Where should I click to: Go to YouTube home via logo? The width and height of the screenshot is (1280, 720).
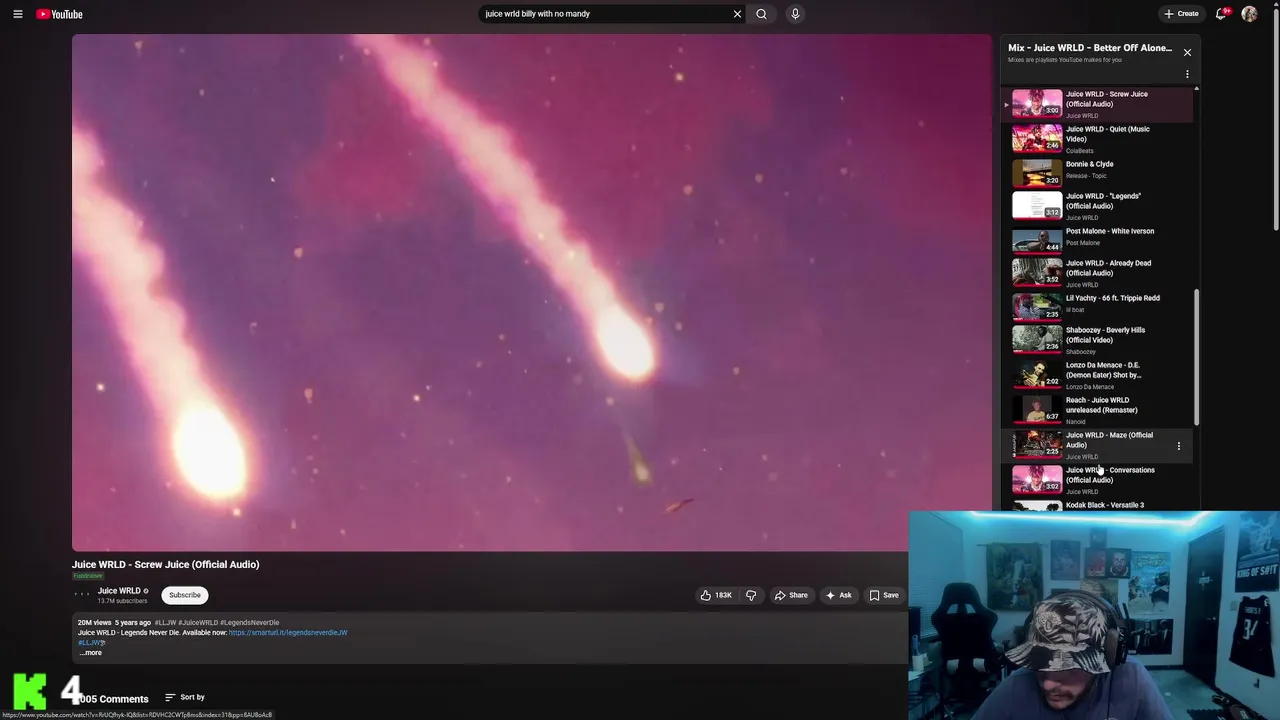60,14
